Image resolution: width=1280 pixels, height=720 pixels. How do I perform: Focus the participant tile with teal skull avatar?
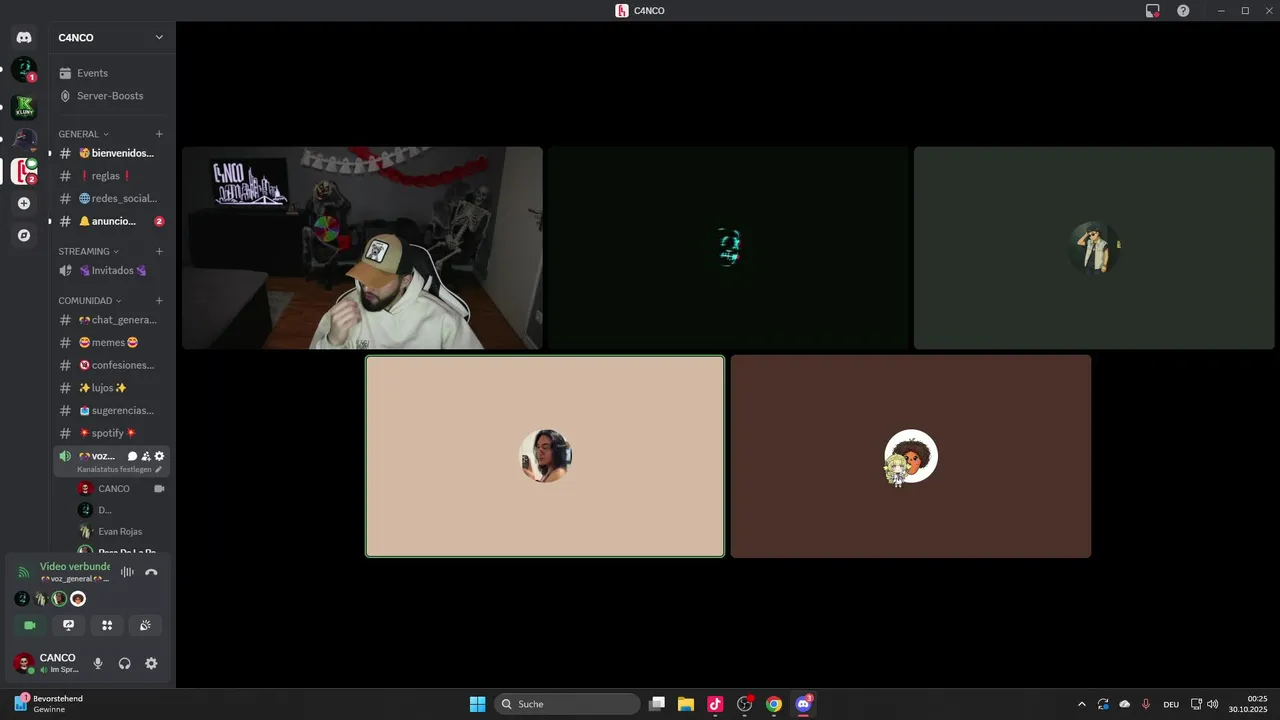point(728,248)
